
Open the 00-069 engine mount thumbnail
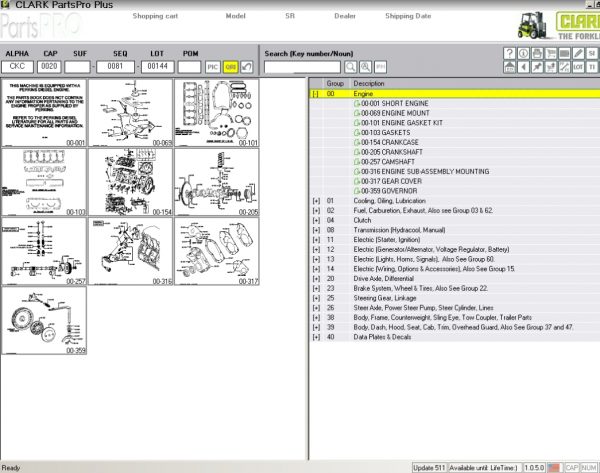(130, 113)
